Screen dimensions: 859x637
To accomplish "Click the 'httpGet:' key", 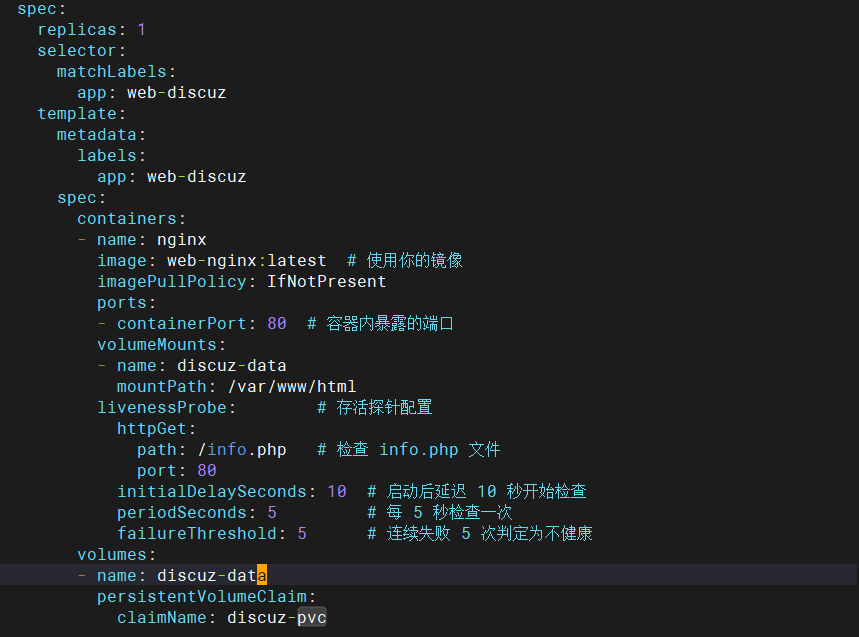I will tap(157, 428).
